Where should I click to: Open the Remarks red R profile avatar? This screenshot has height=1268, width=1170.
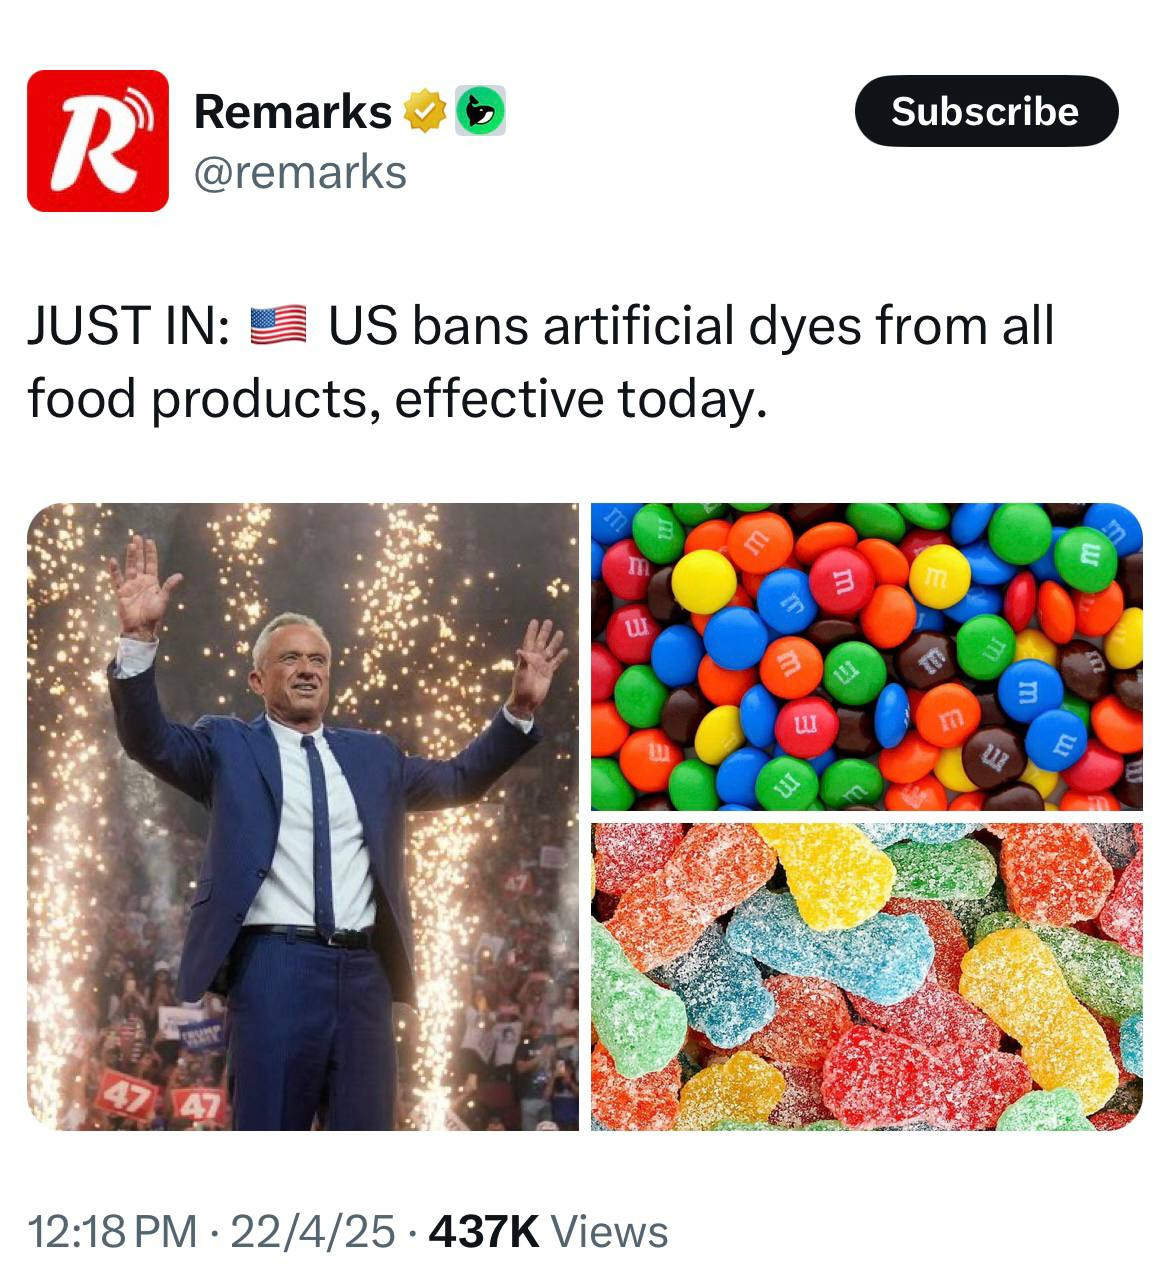[x=97, y=140]
